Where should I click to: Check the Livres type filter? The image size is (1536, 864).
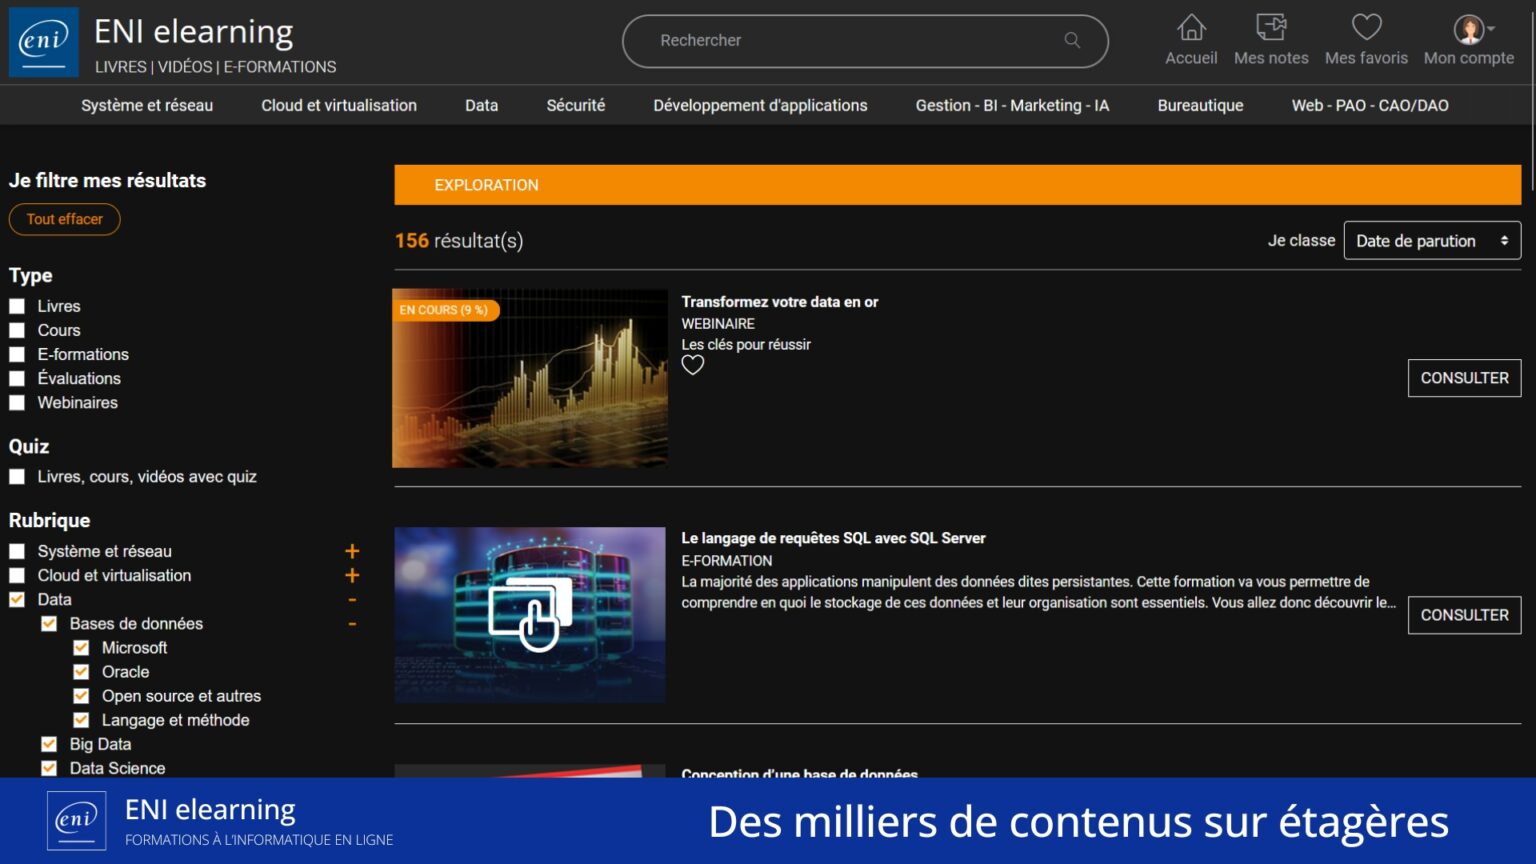[x=16, y=306]
